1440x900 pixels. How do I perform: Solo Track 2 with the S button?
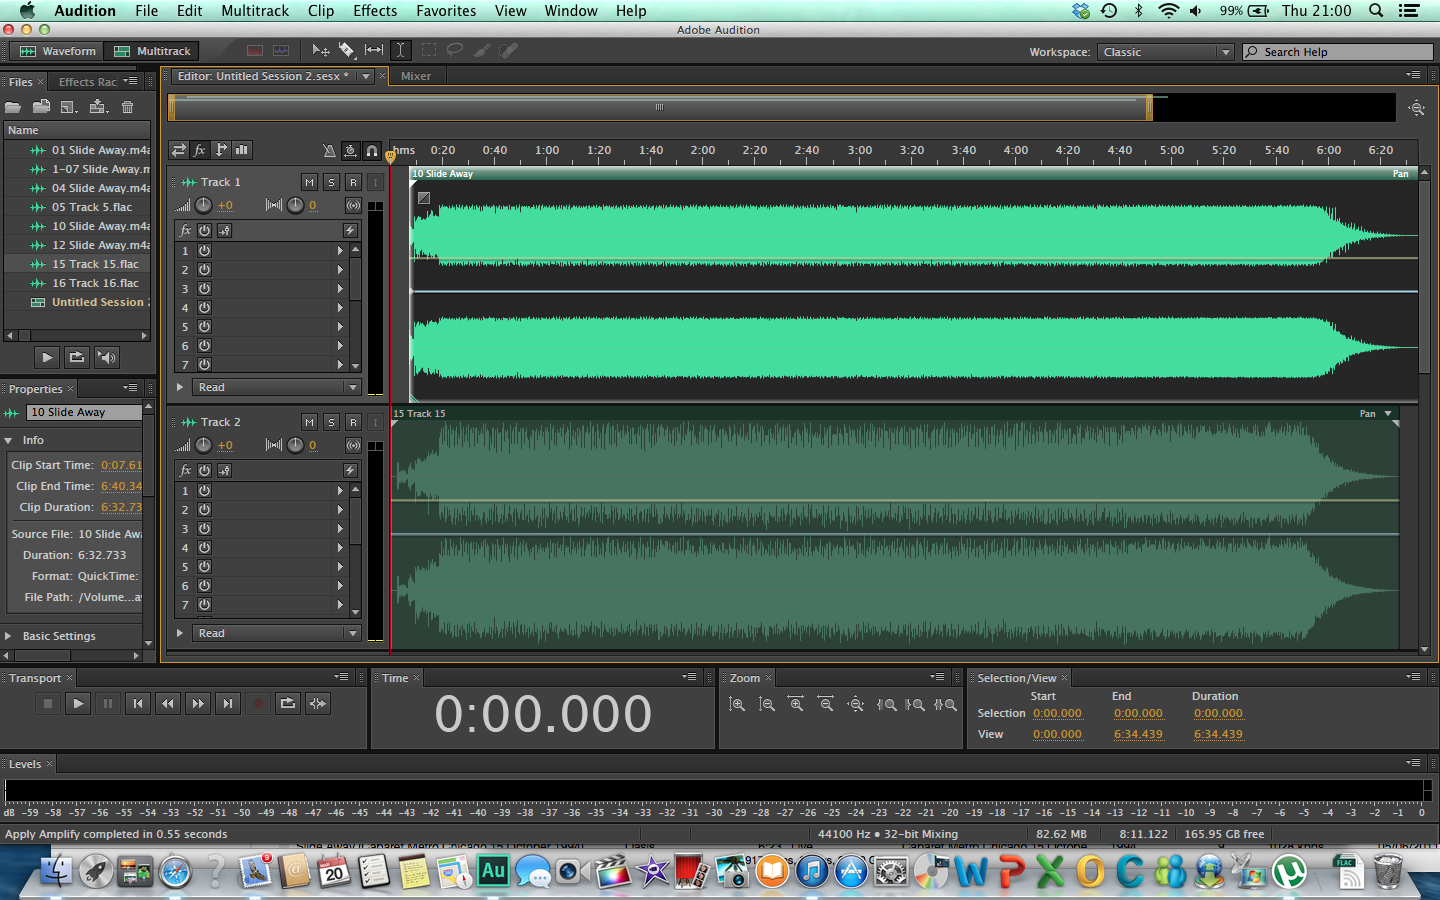331,422
